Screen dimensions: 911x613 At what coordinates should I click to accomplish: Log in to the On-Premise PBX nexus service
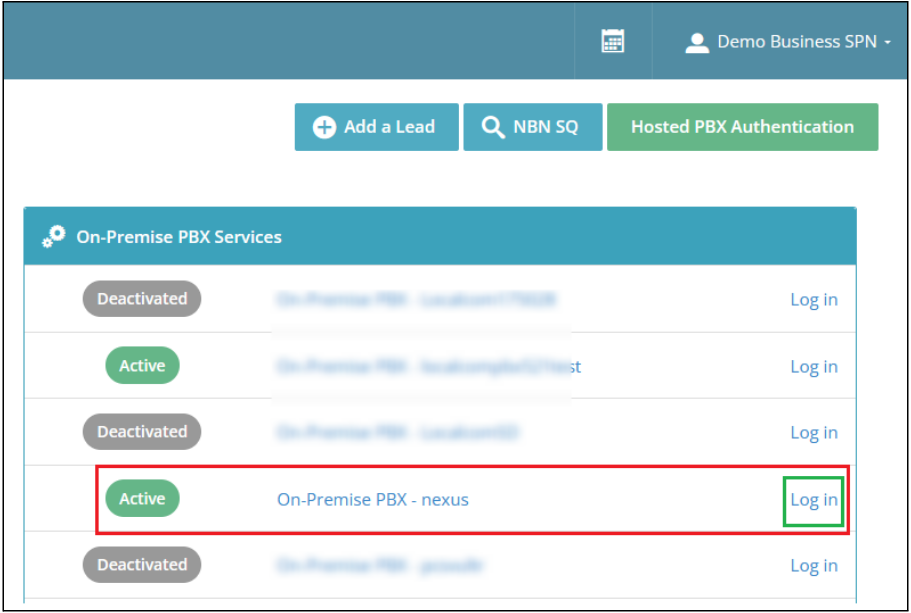(x=813, y=499)
